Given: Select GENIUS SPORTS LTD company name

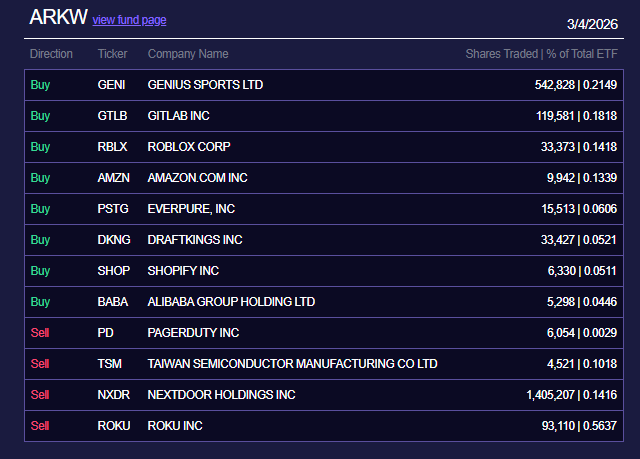Looking at the screenshot, I should tap(205, 85).
